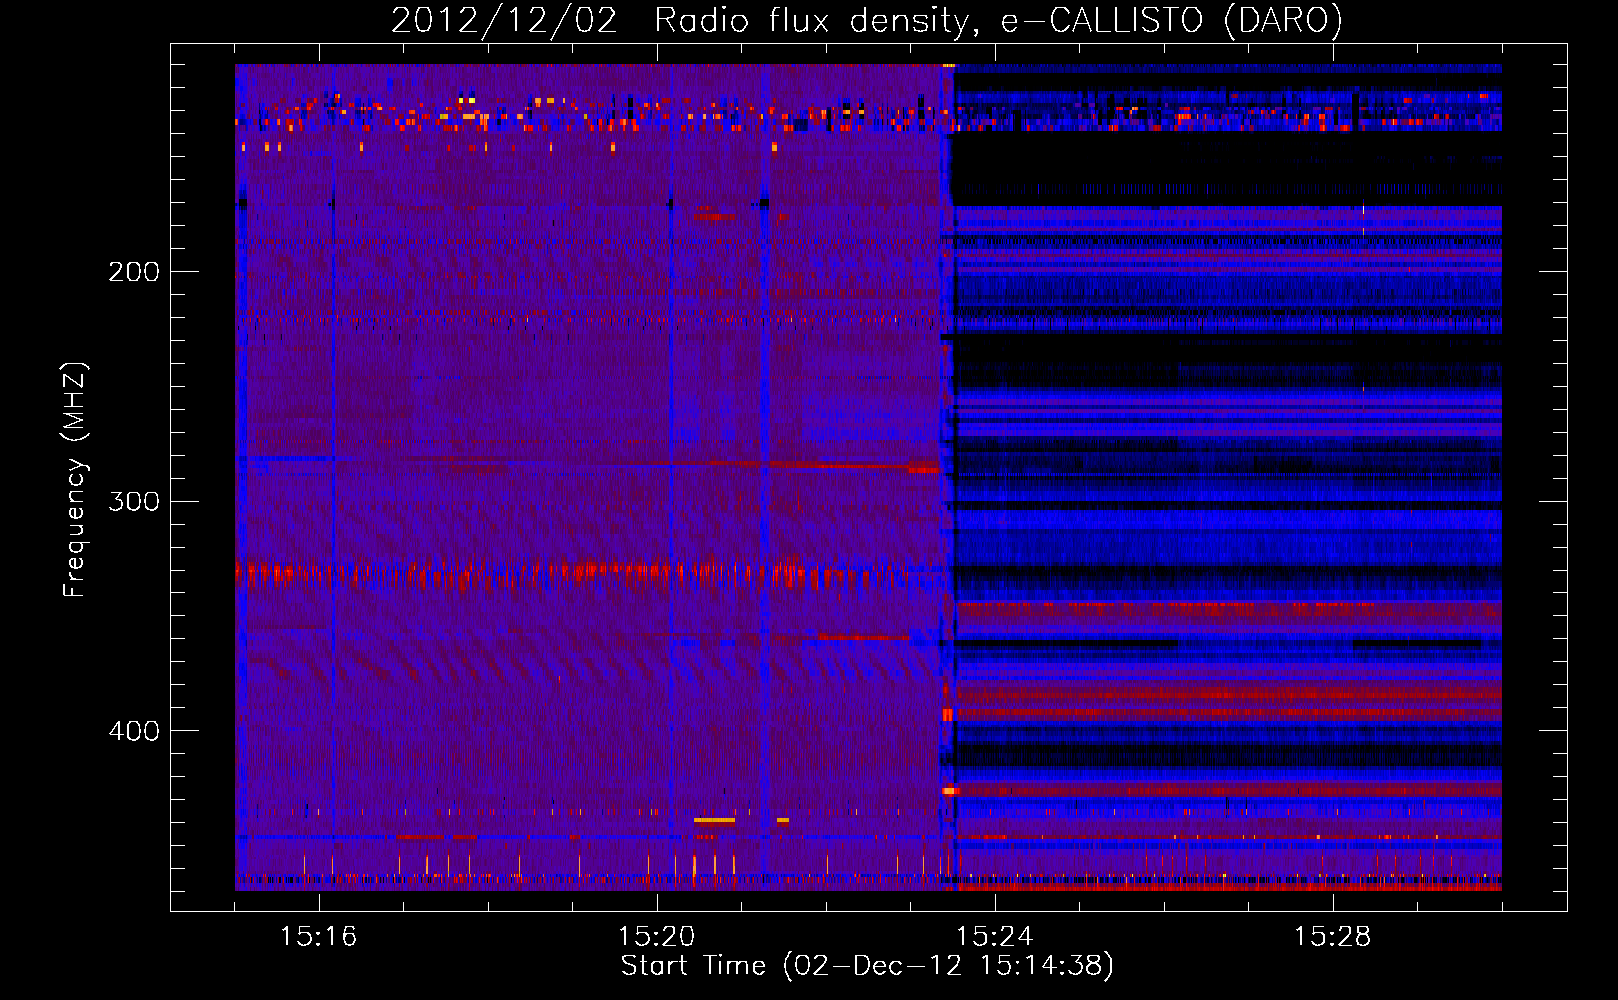
Task: Click the 'Frequency (MHZ)' axis label
Action: (75, 479)
